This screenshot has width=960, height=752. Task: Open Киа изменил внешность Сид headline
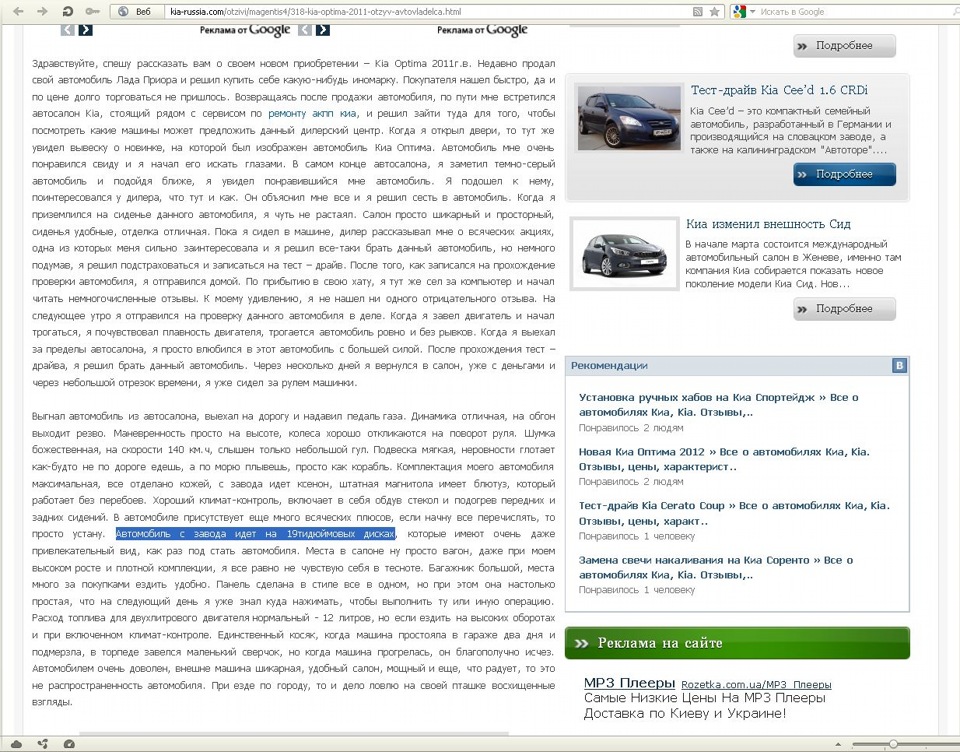tap(768, 224)
